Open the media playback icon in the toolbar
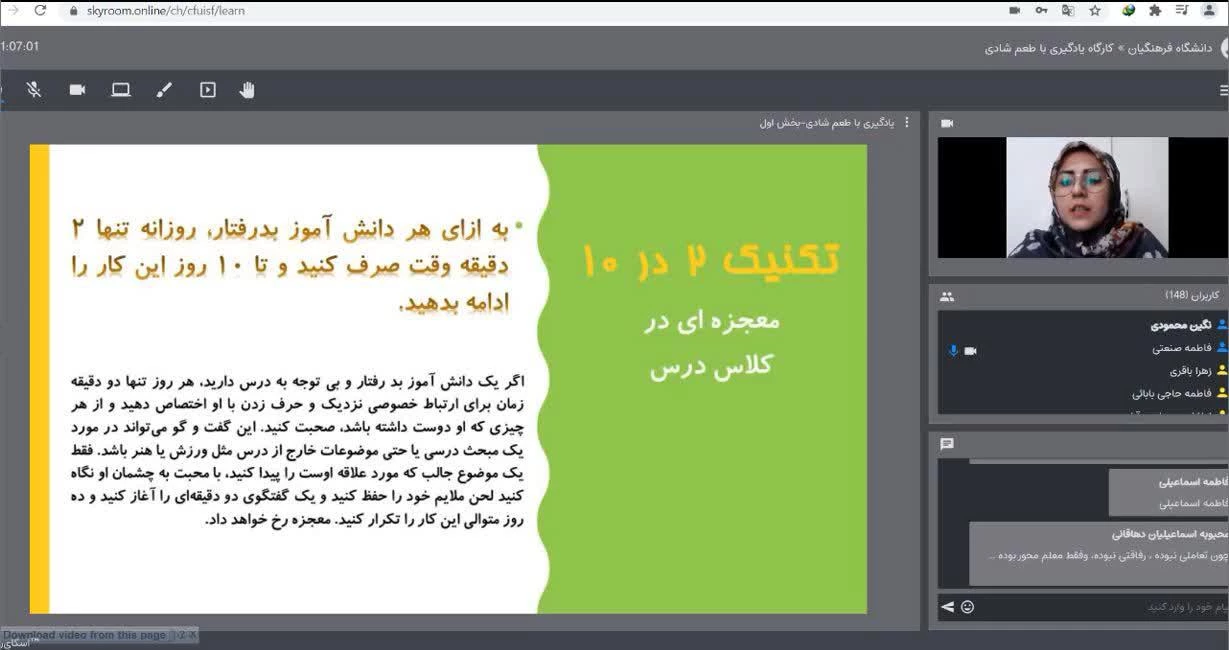Viewport: 1229px width, 650px height. click(x=208, y=90)
